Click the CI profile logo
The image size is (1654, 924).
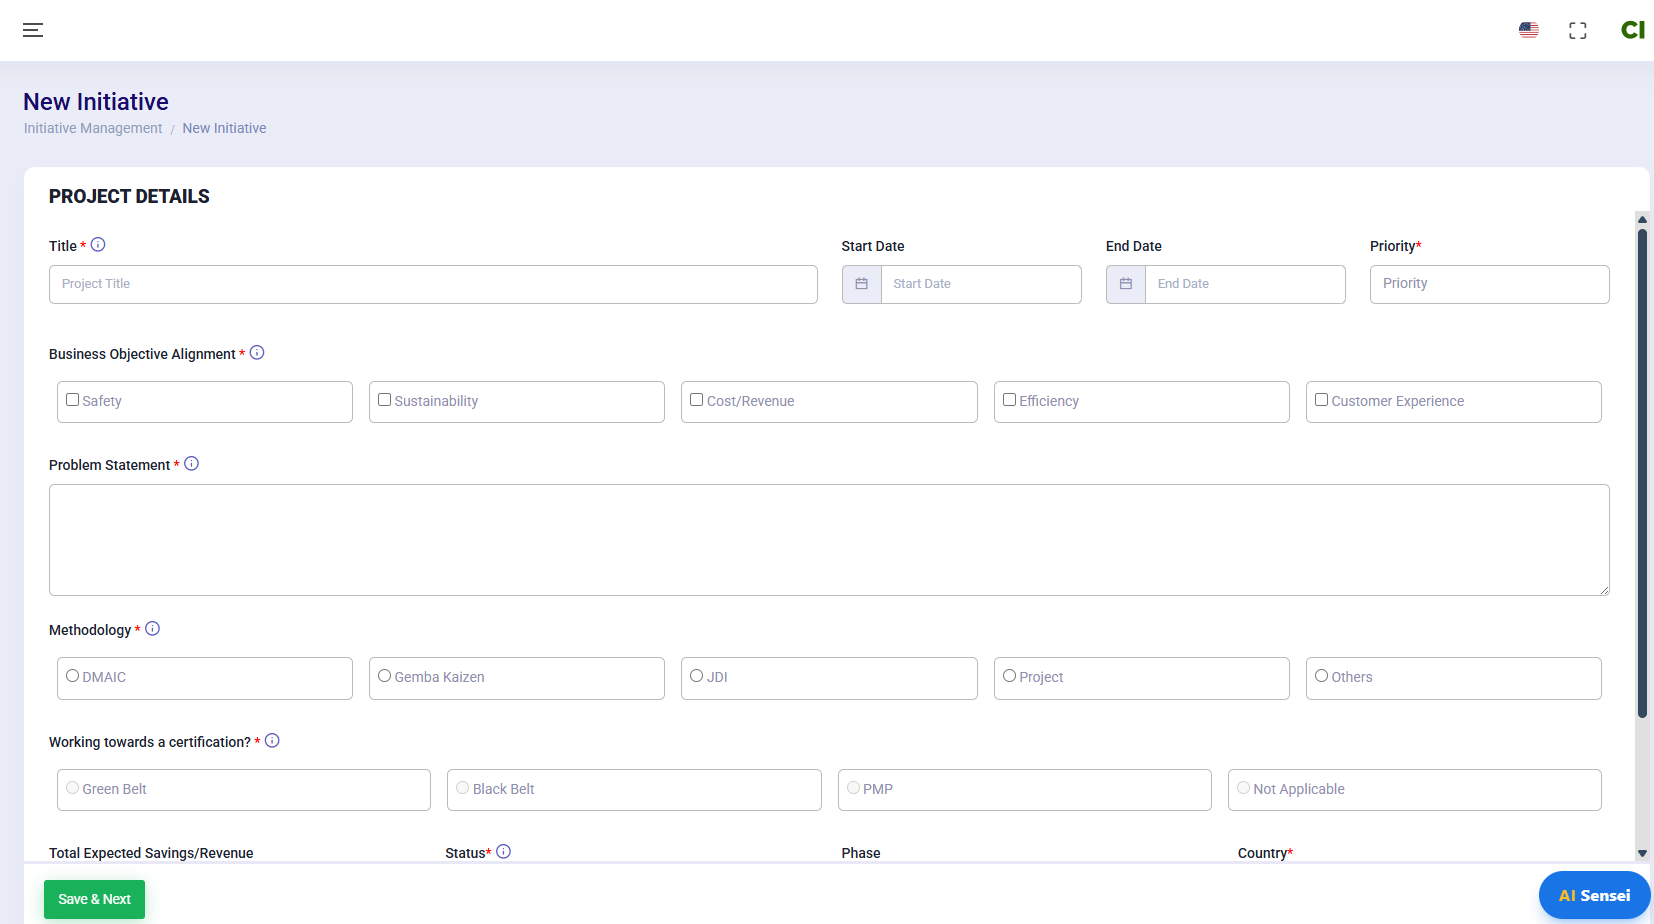click(1632, 30)
